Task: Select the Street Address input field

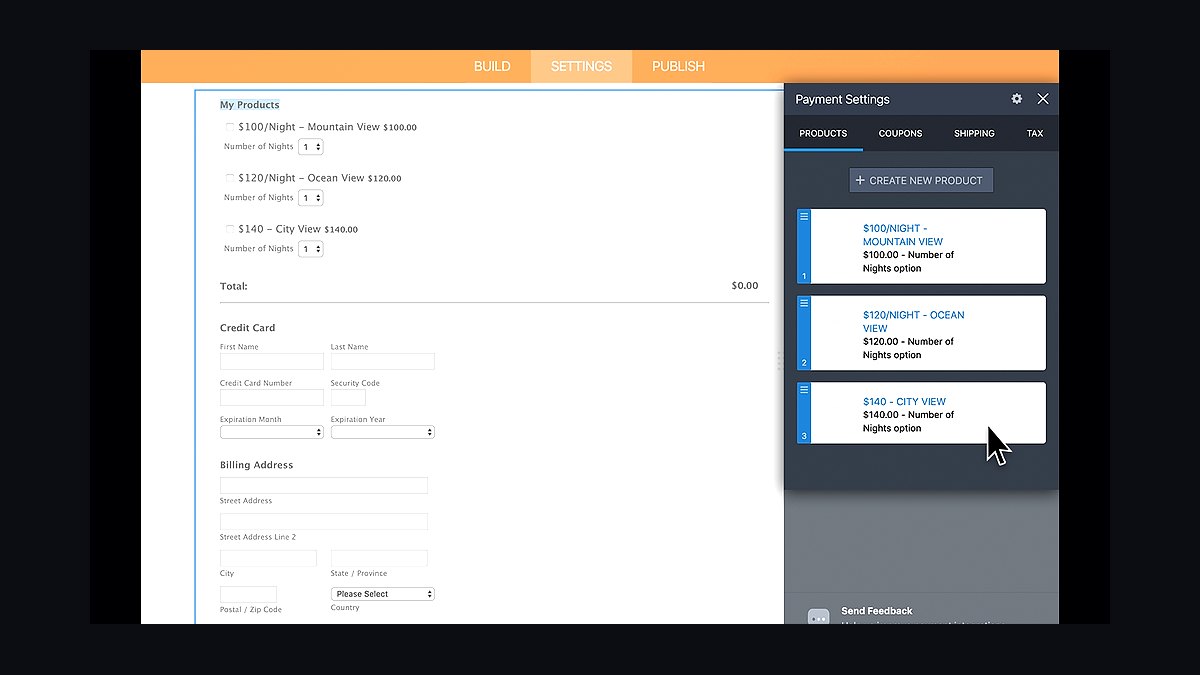Action: [324, 486]
